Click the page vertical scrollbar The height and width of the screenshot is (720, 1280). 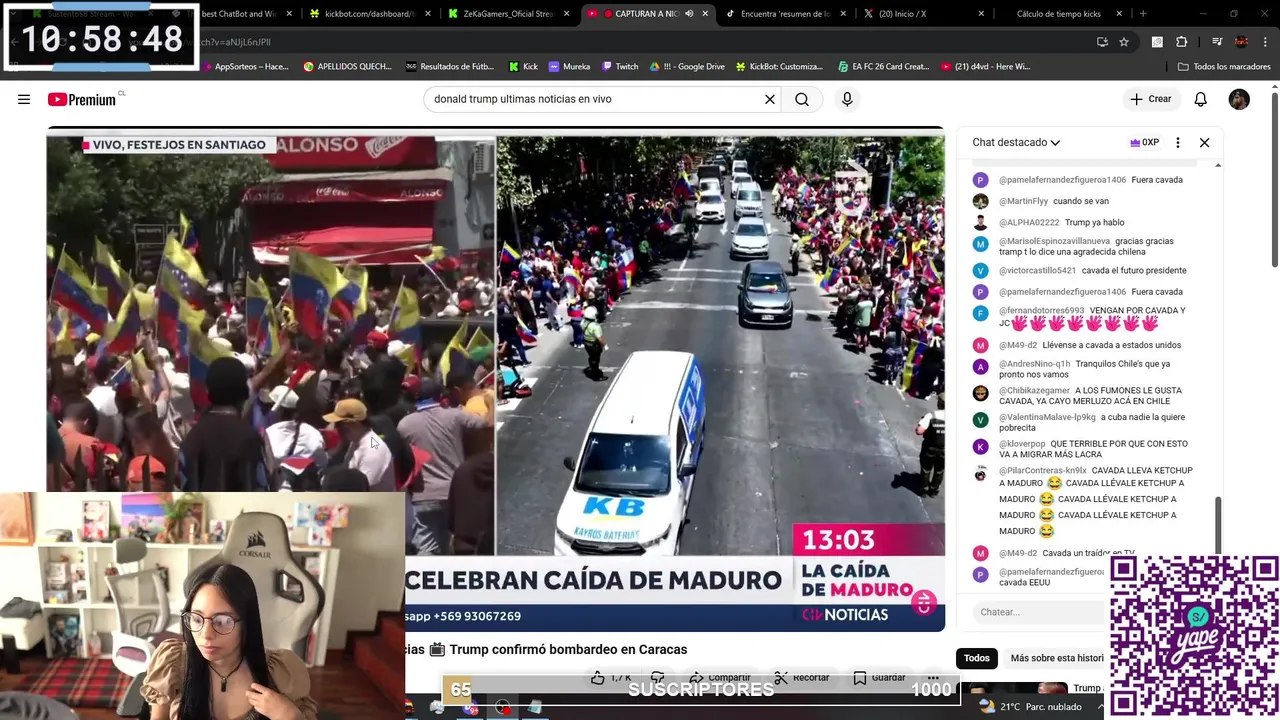point(1274,180)
